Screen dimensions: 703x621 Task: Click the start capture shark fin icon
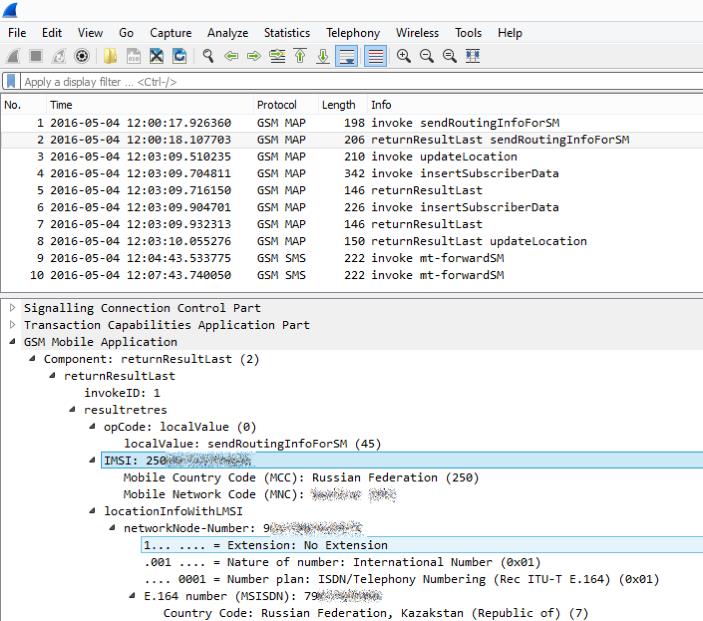point(15,57)
